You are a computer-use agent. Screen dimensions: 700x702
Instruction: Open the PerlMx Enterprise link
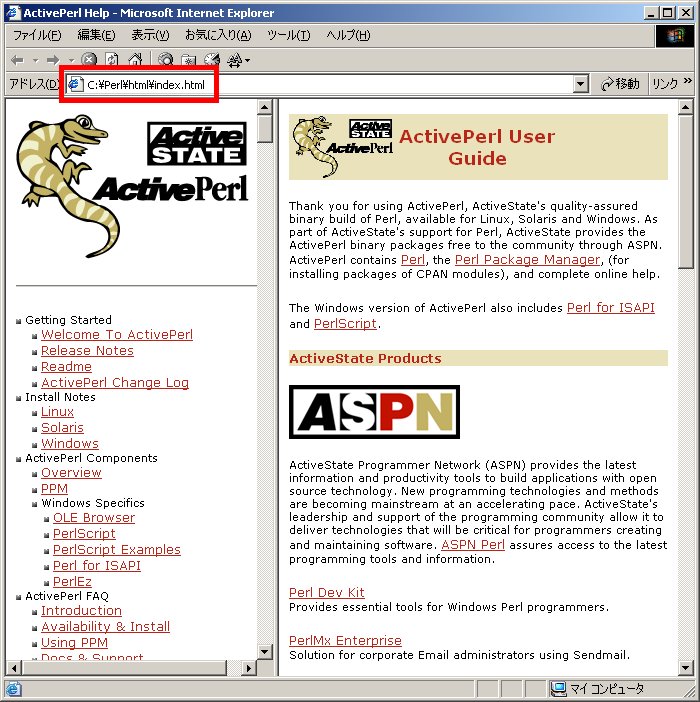coord(345,641)
